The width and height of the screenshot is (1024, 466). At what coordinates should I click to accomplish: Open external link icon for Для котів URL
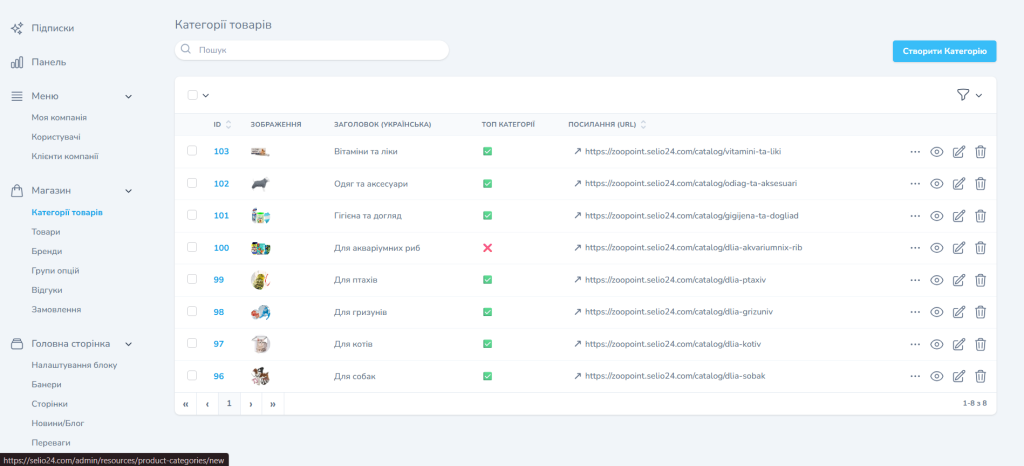pyautogui.click(x=577, y=344)
